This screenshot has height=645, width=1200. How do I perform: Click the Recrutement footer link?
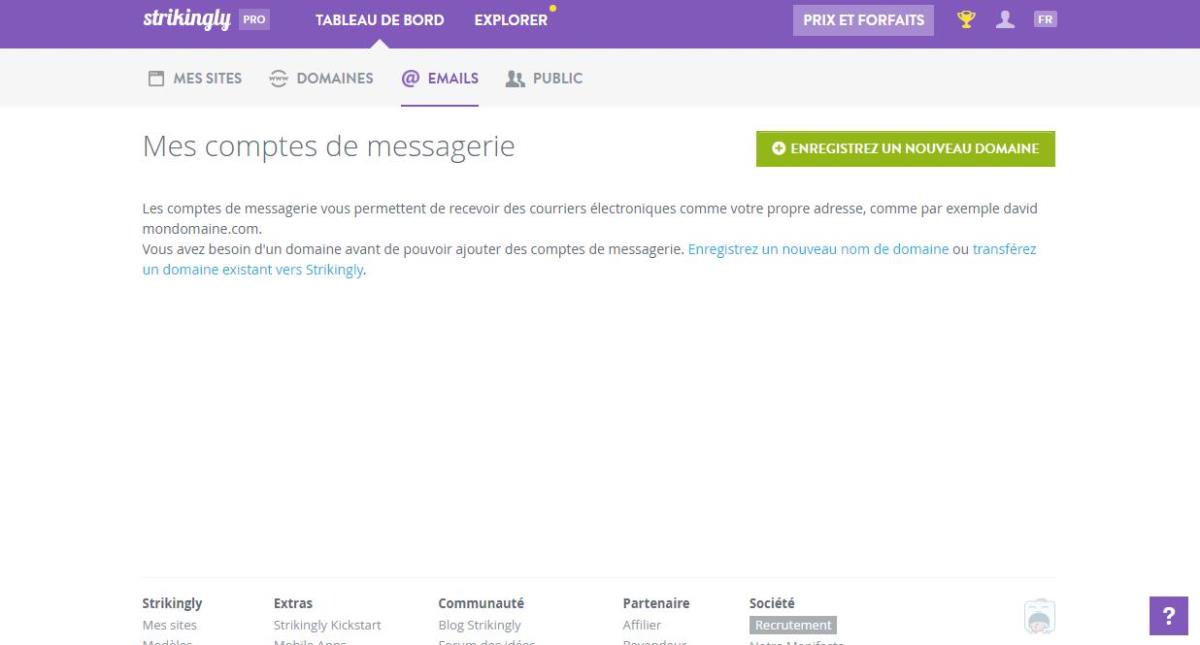click(x=793, y=625)
